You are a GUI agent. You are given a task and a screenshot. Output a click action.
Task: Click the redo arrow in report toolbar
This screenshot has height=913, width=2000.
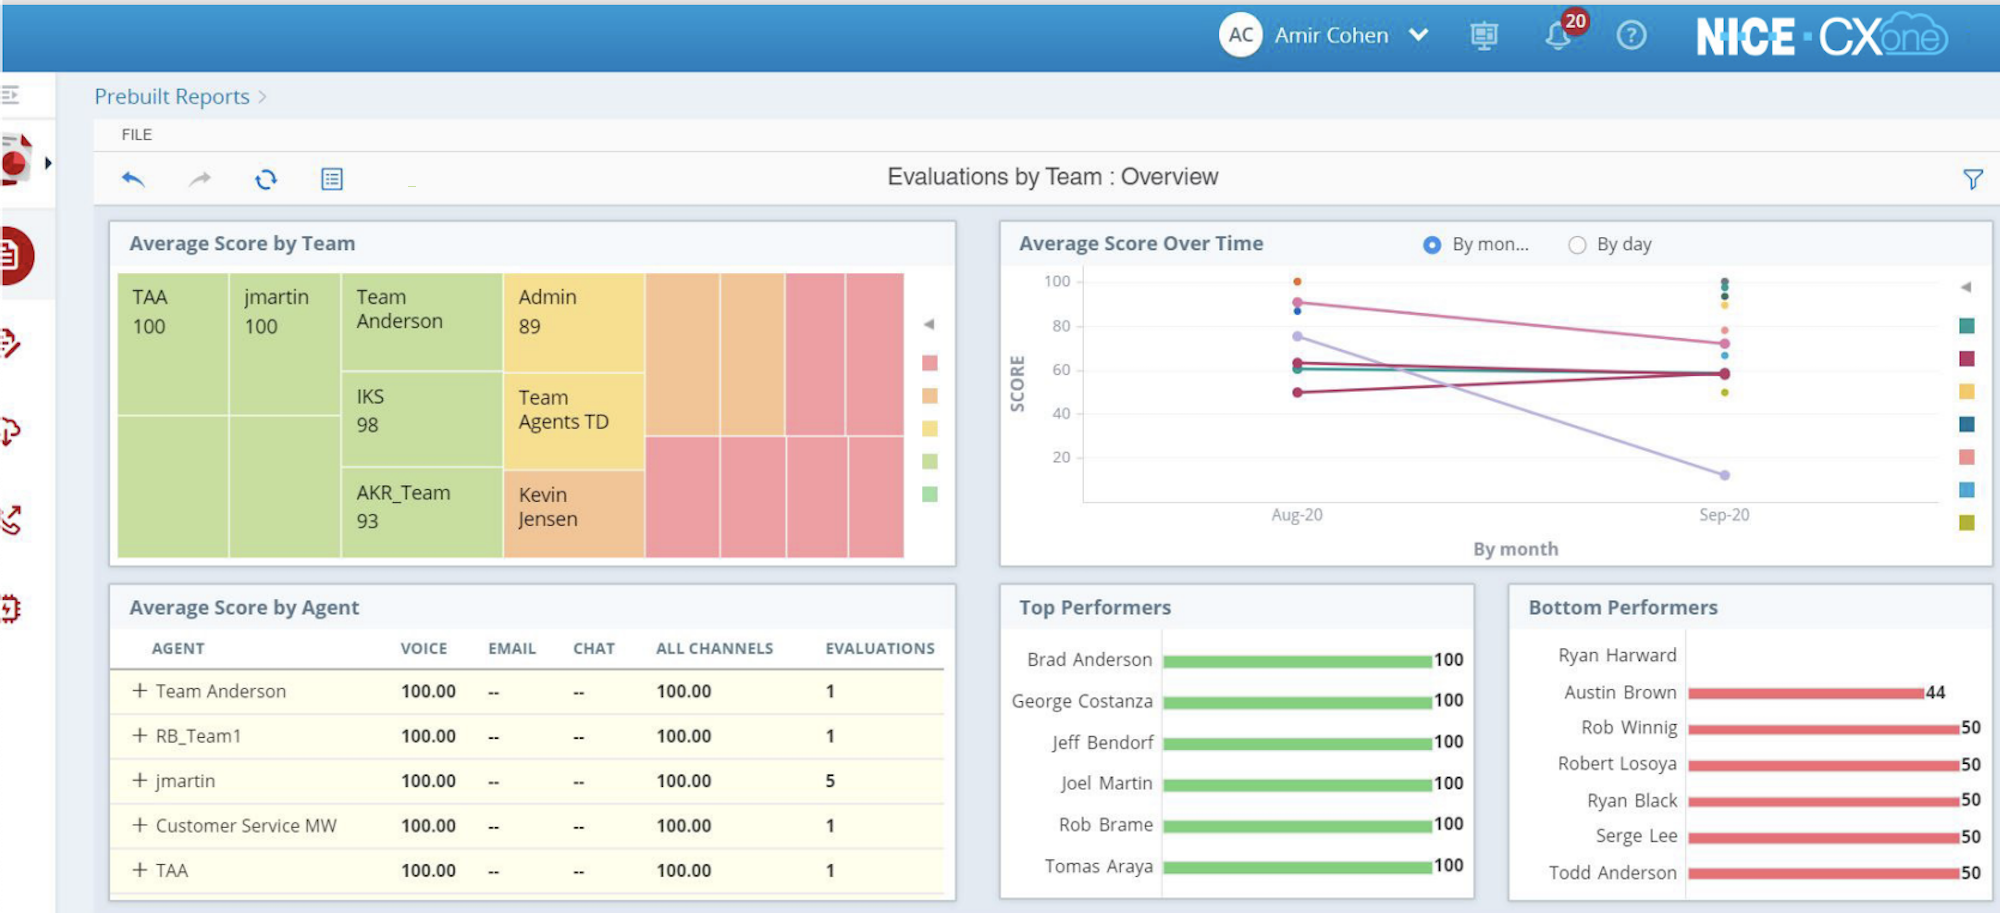200,179
